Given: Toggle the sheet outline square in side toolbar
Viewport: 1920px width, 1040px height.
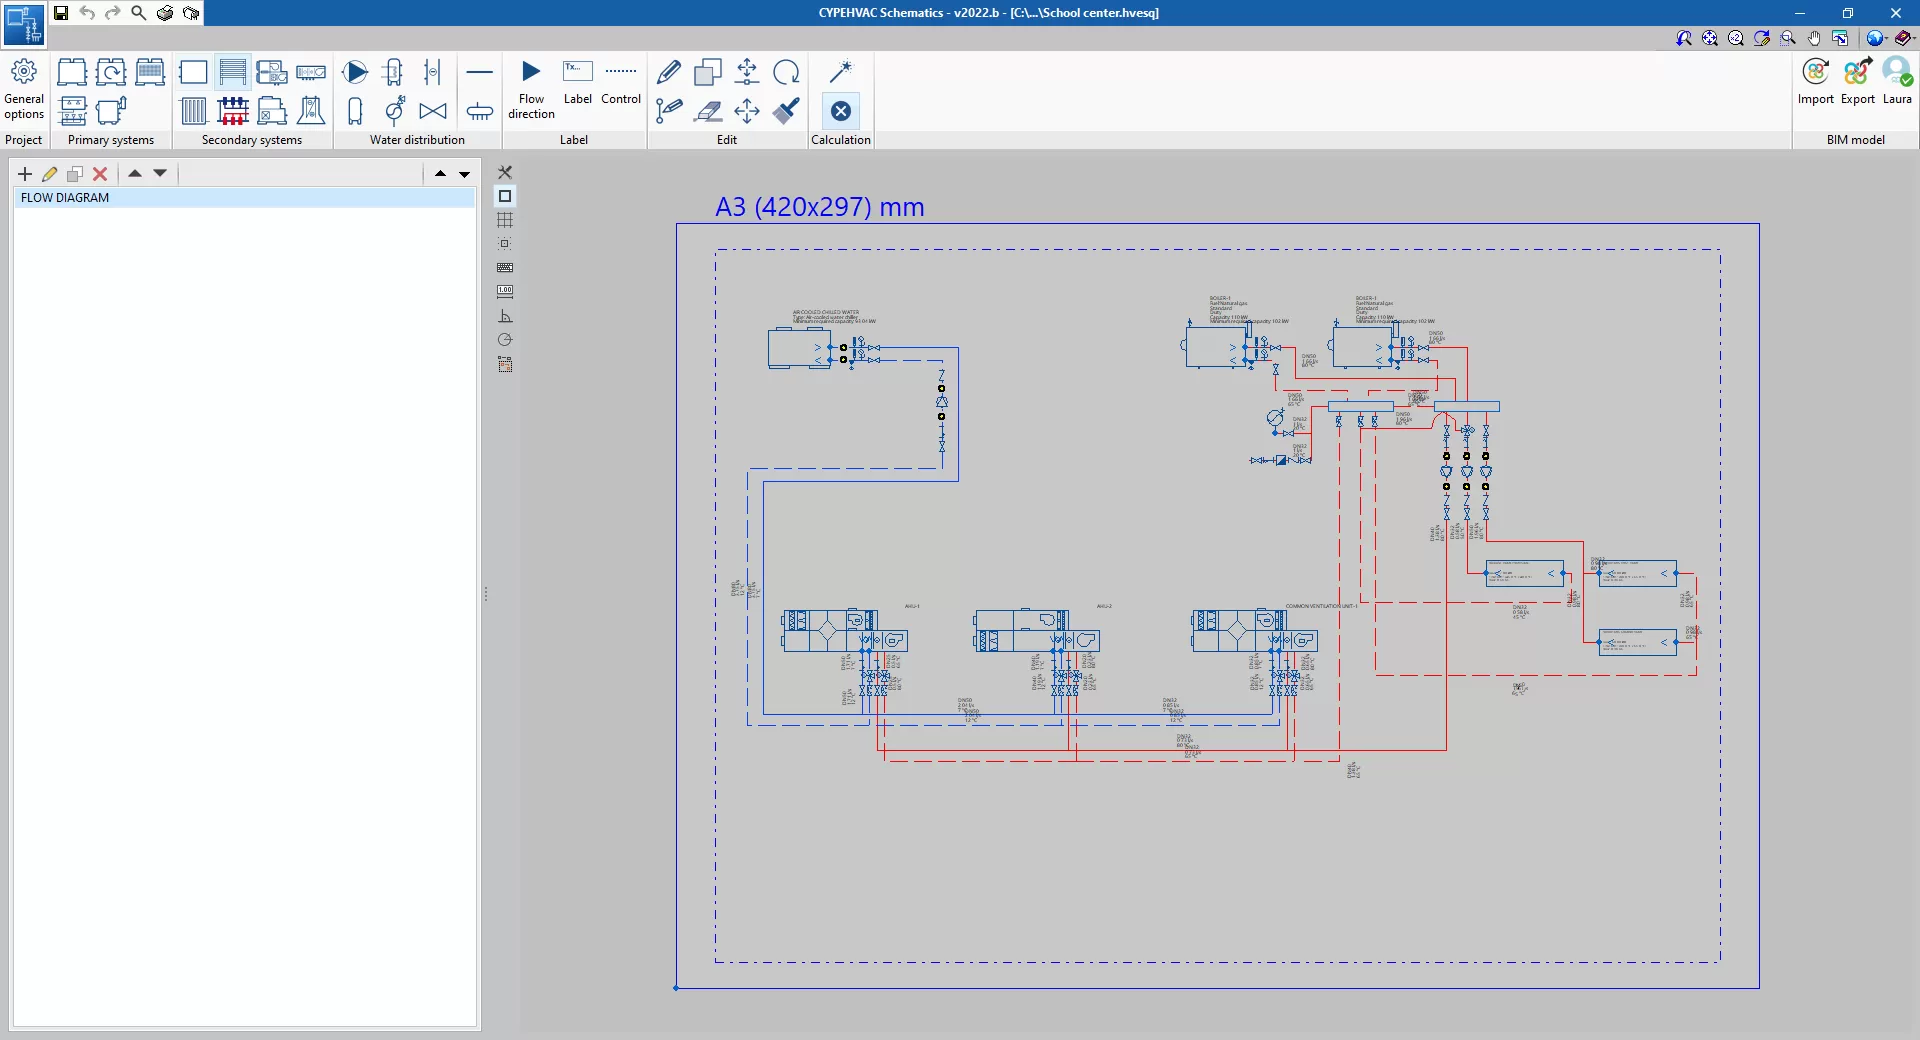Looking at the screenshot, I should (505, 196).
